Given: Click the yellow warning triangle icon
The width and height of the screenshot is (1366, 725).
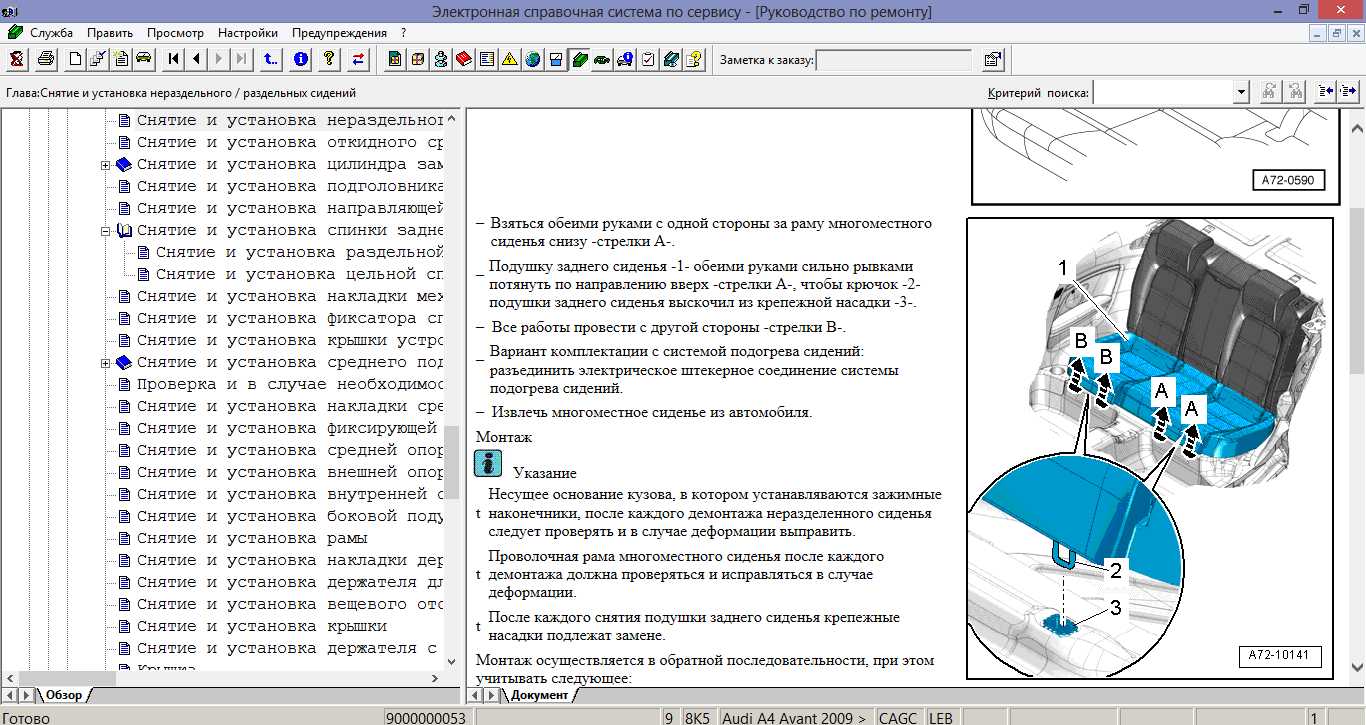Looking at the screenshot, I should click(510, 59).
